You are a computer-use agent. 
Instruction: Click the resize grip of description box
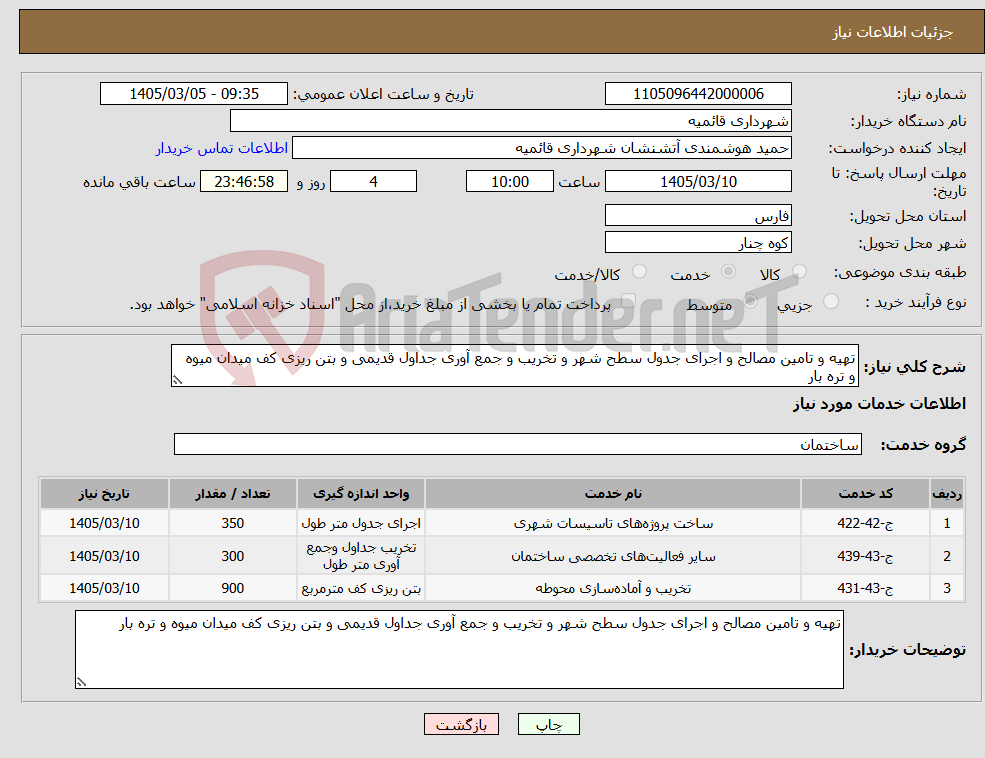pos(177,380)
